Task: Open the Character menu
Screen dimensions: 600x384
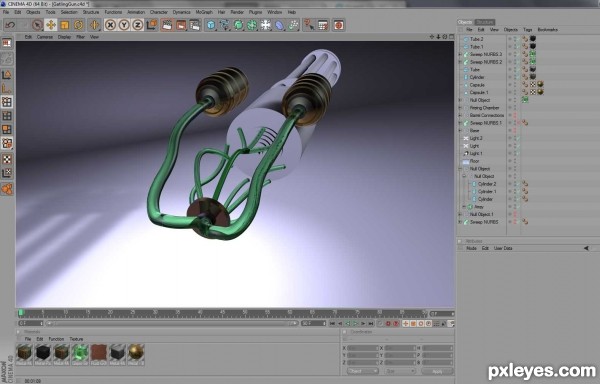Action: click(x=158, y=12)
